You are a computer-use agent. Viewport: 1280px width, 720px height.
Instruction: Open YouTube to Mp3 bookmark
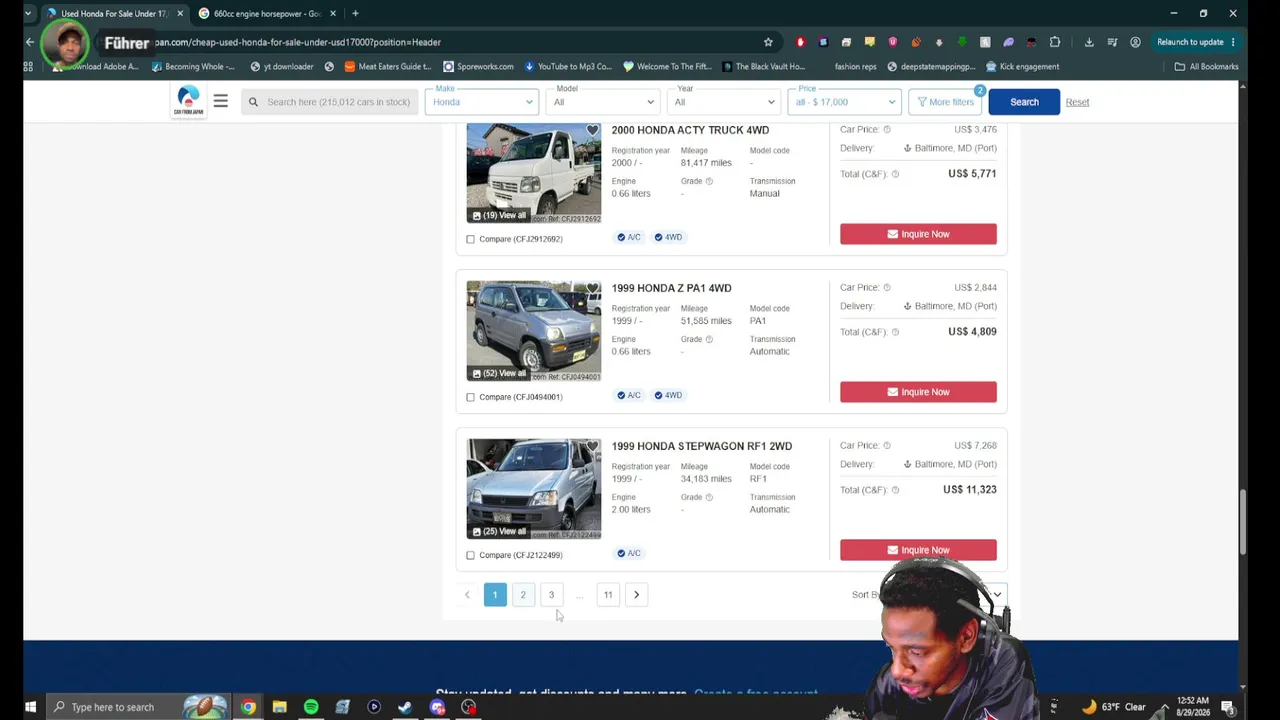coord(567,67)
